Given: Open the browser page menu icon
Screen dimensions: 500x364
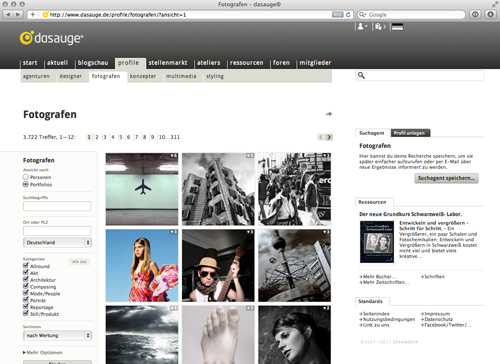Looking at the screenshot, I should (475, 14).
